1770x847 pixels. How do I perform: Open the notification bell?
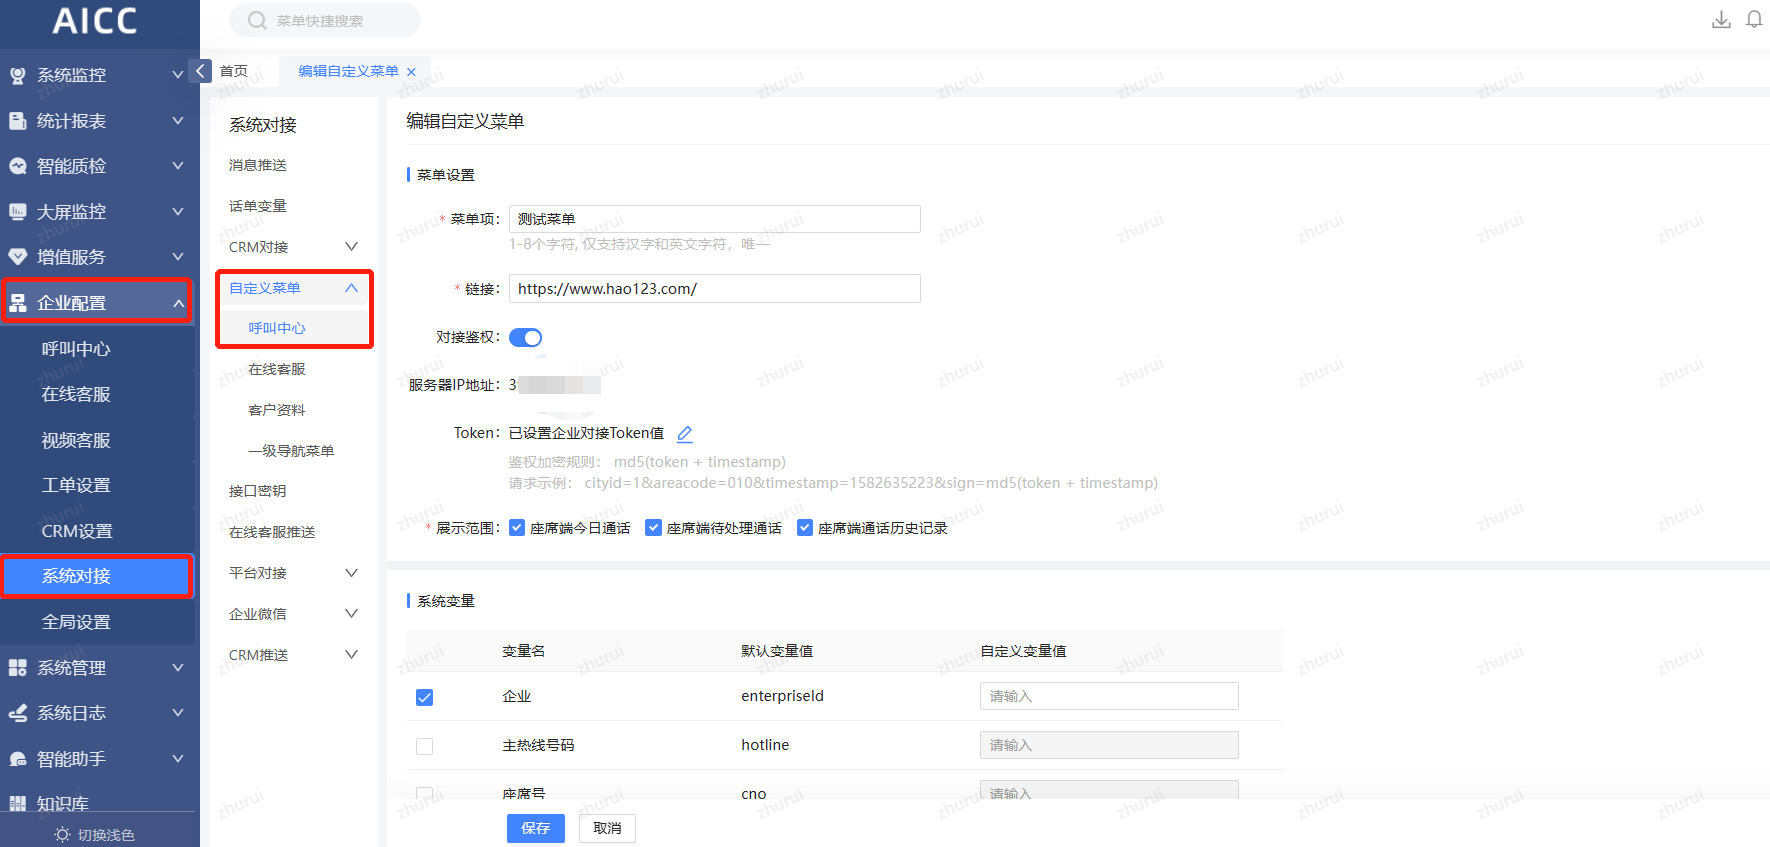[1754, 20]
